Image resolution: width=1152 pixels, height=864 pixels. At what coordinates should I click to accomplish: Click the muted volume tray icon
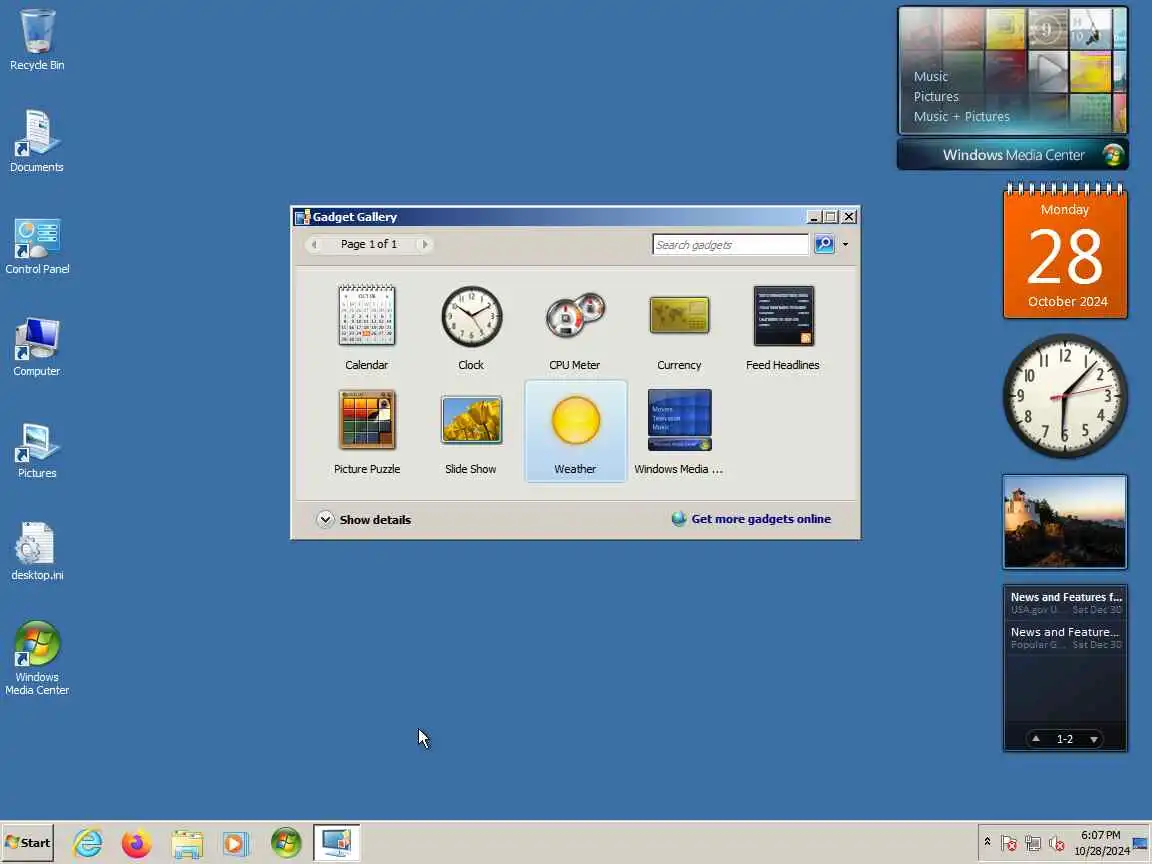click(1057, 843)
